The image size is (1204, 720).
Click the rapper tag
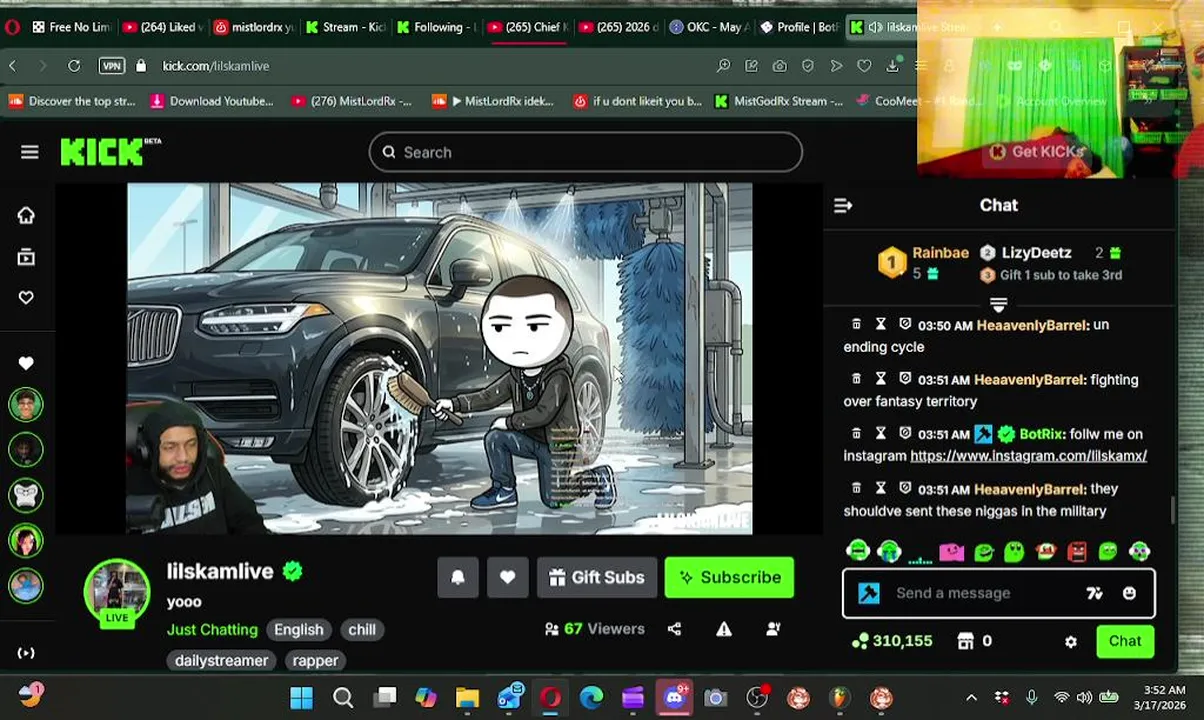[x=315, y=660]
